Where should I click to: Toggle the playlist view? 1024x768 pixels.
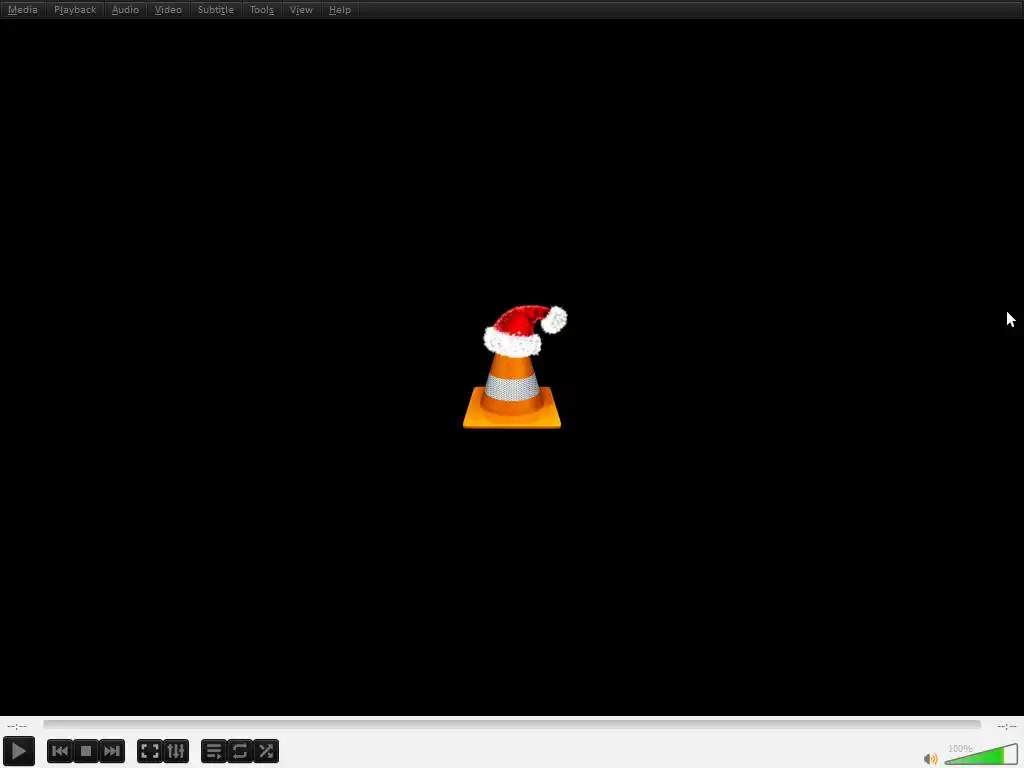click(214, 751)
